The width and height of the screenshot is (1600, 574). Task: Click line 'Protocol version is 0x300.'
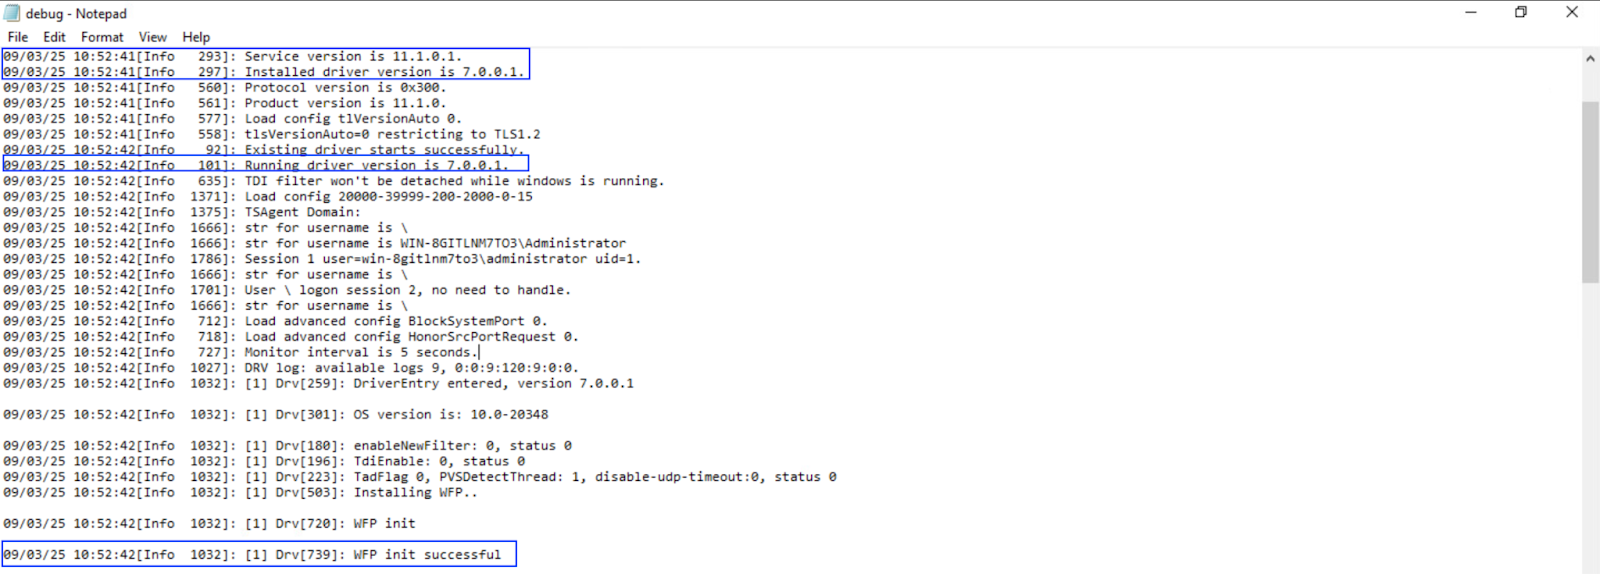[x=225, y=87]
